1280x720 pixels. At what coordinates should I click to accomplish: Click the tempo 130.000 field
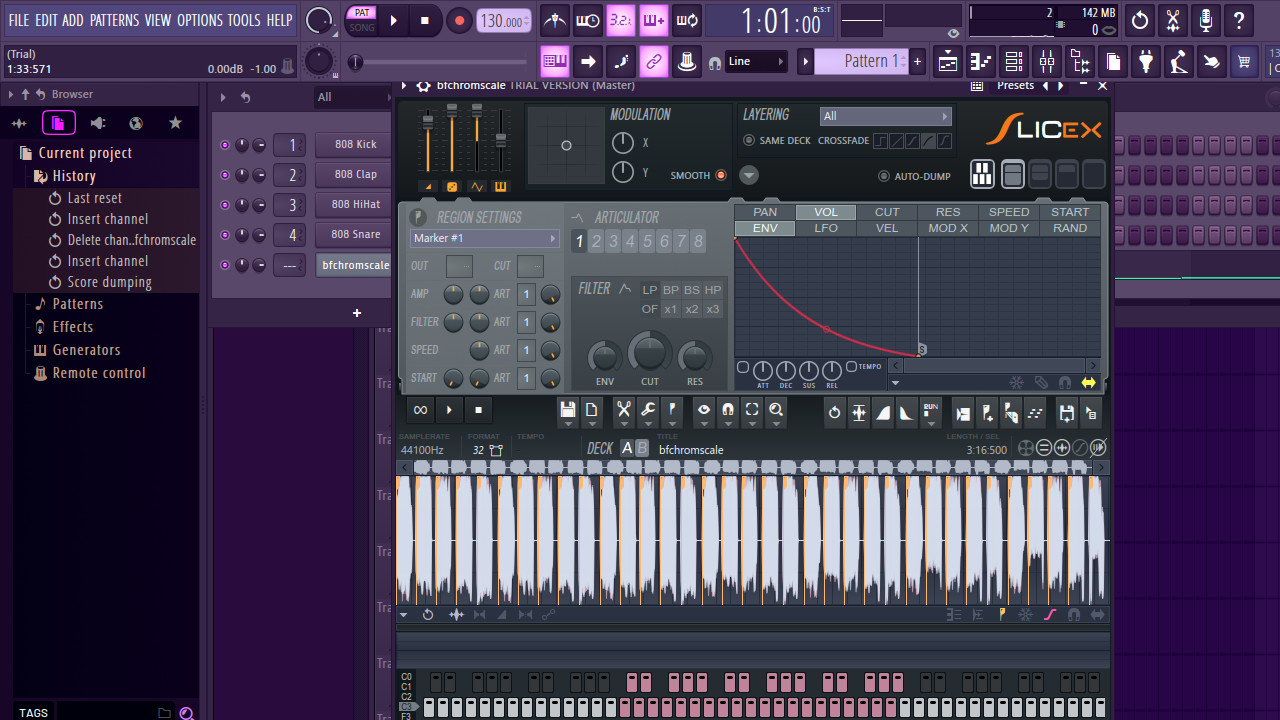coord(504,21)
